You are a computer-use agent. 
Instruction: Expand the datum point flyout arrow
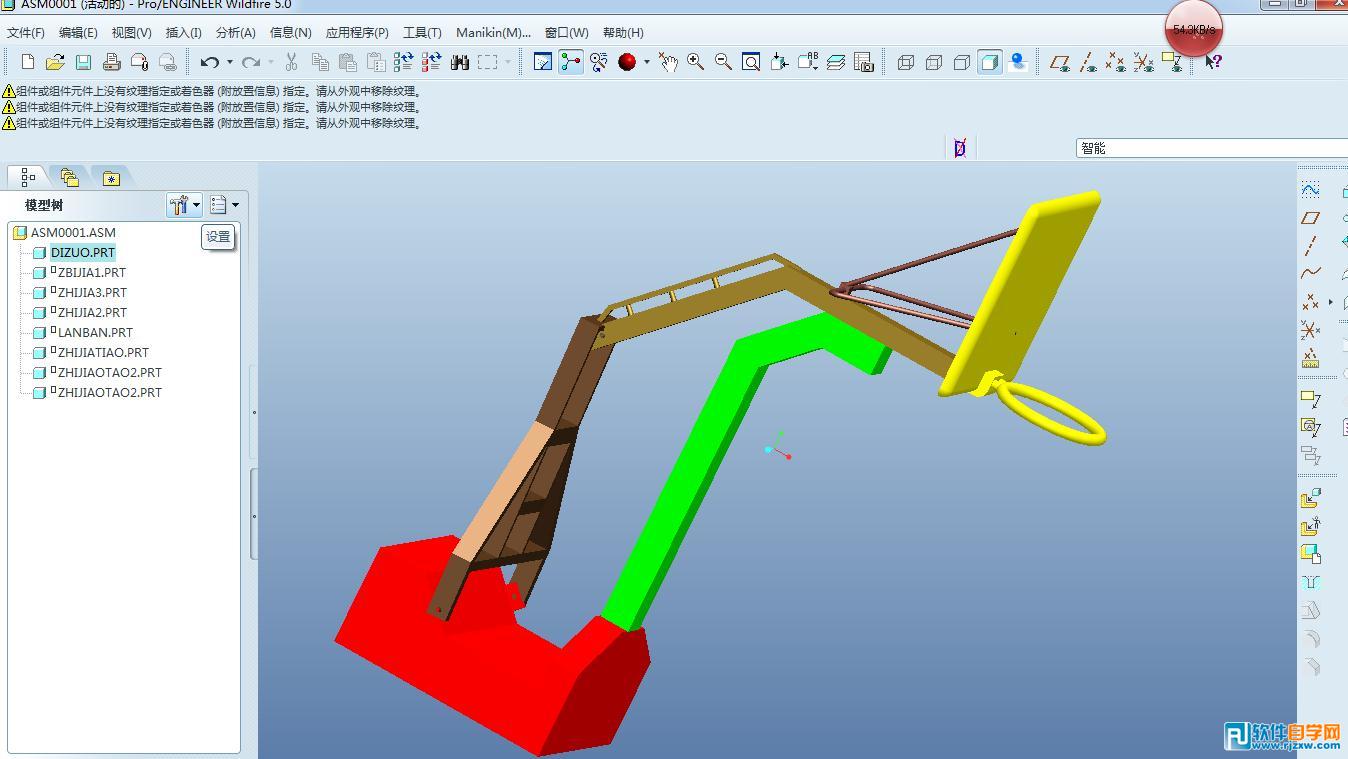tap(1331, 301)
